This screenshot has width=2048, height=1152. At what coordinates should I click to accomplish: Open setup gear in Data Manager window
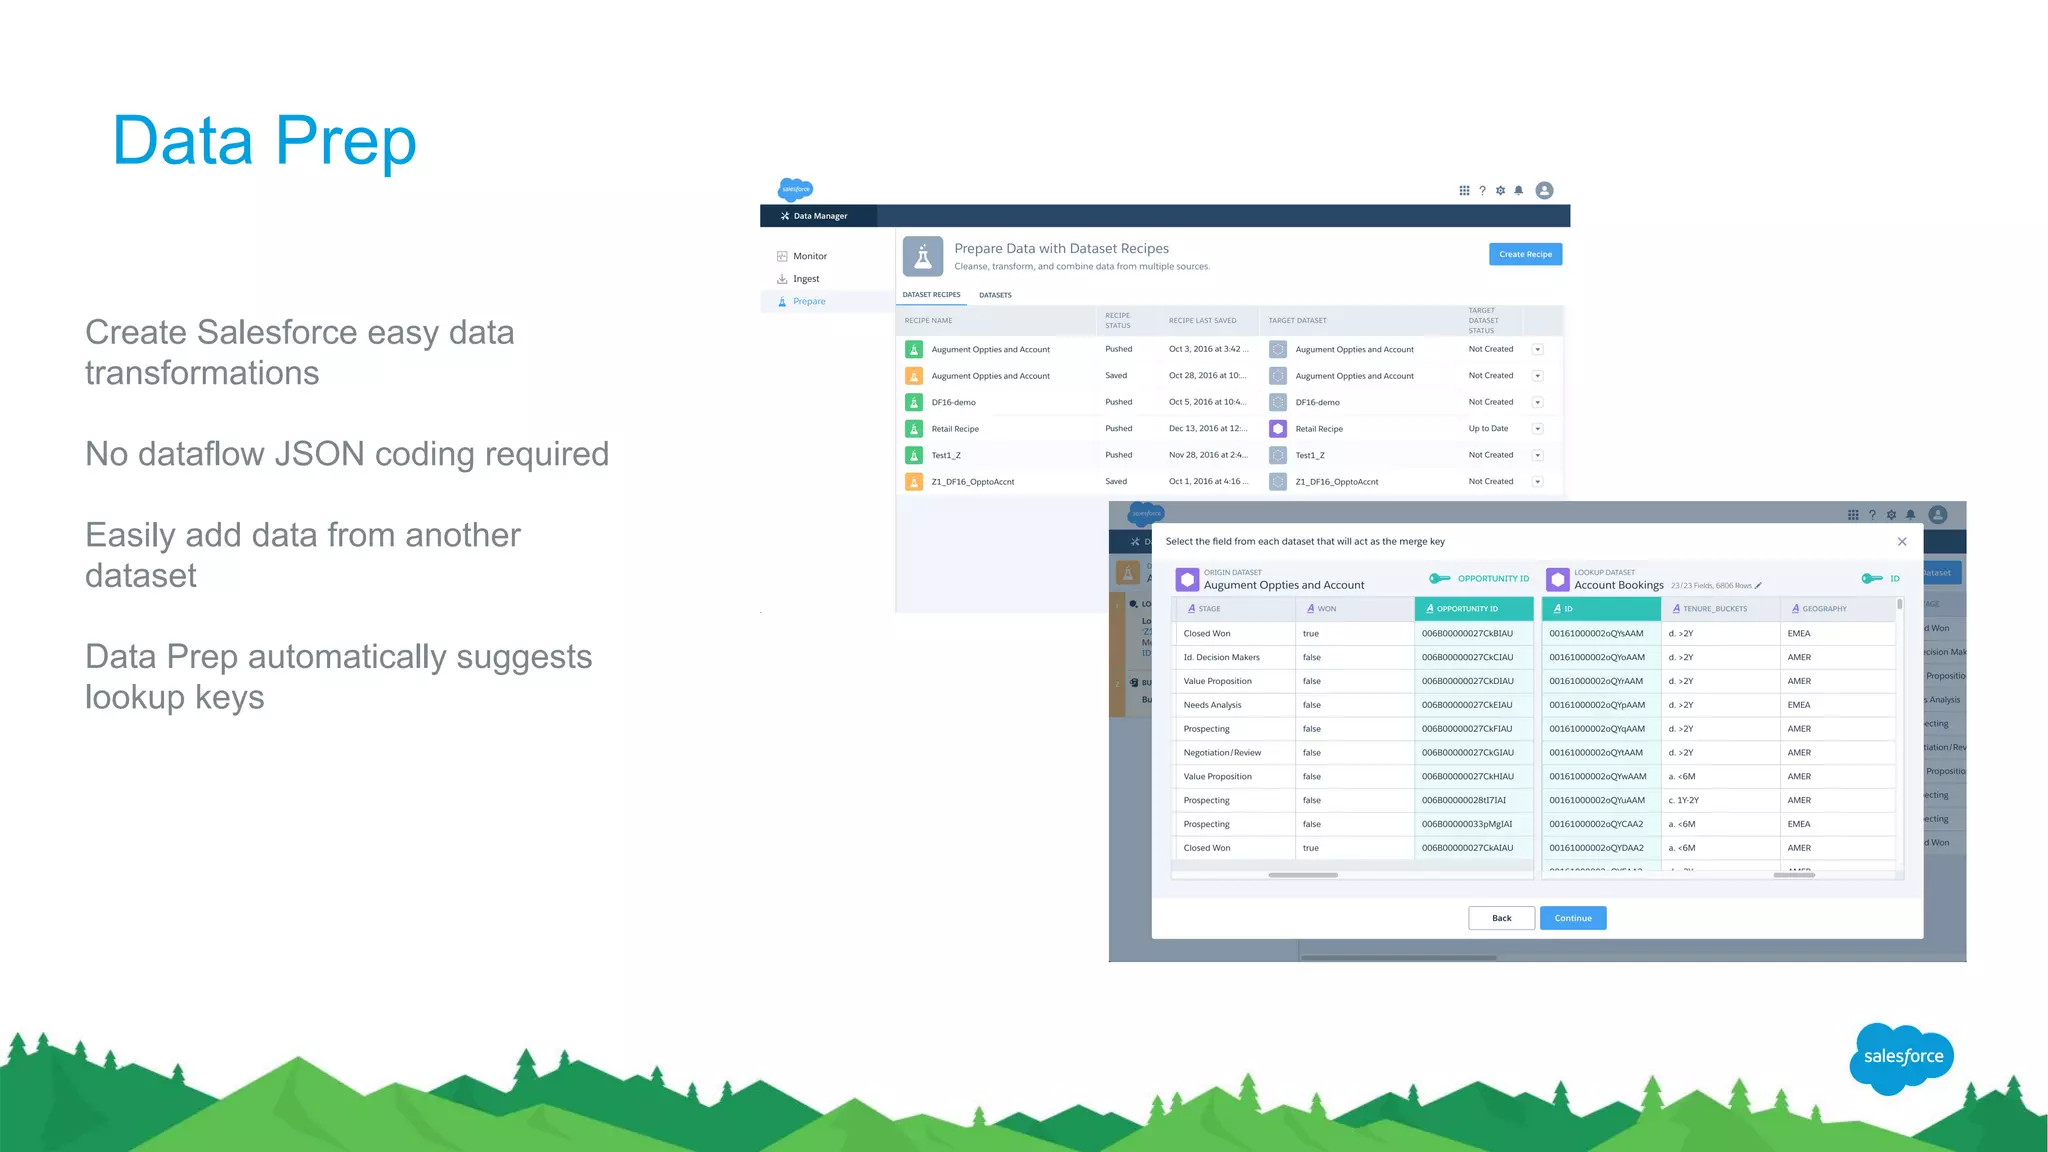pyautogui.click(x=1500, y=190)
